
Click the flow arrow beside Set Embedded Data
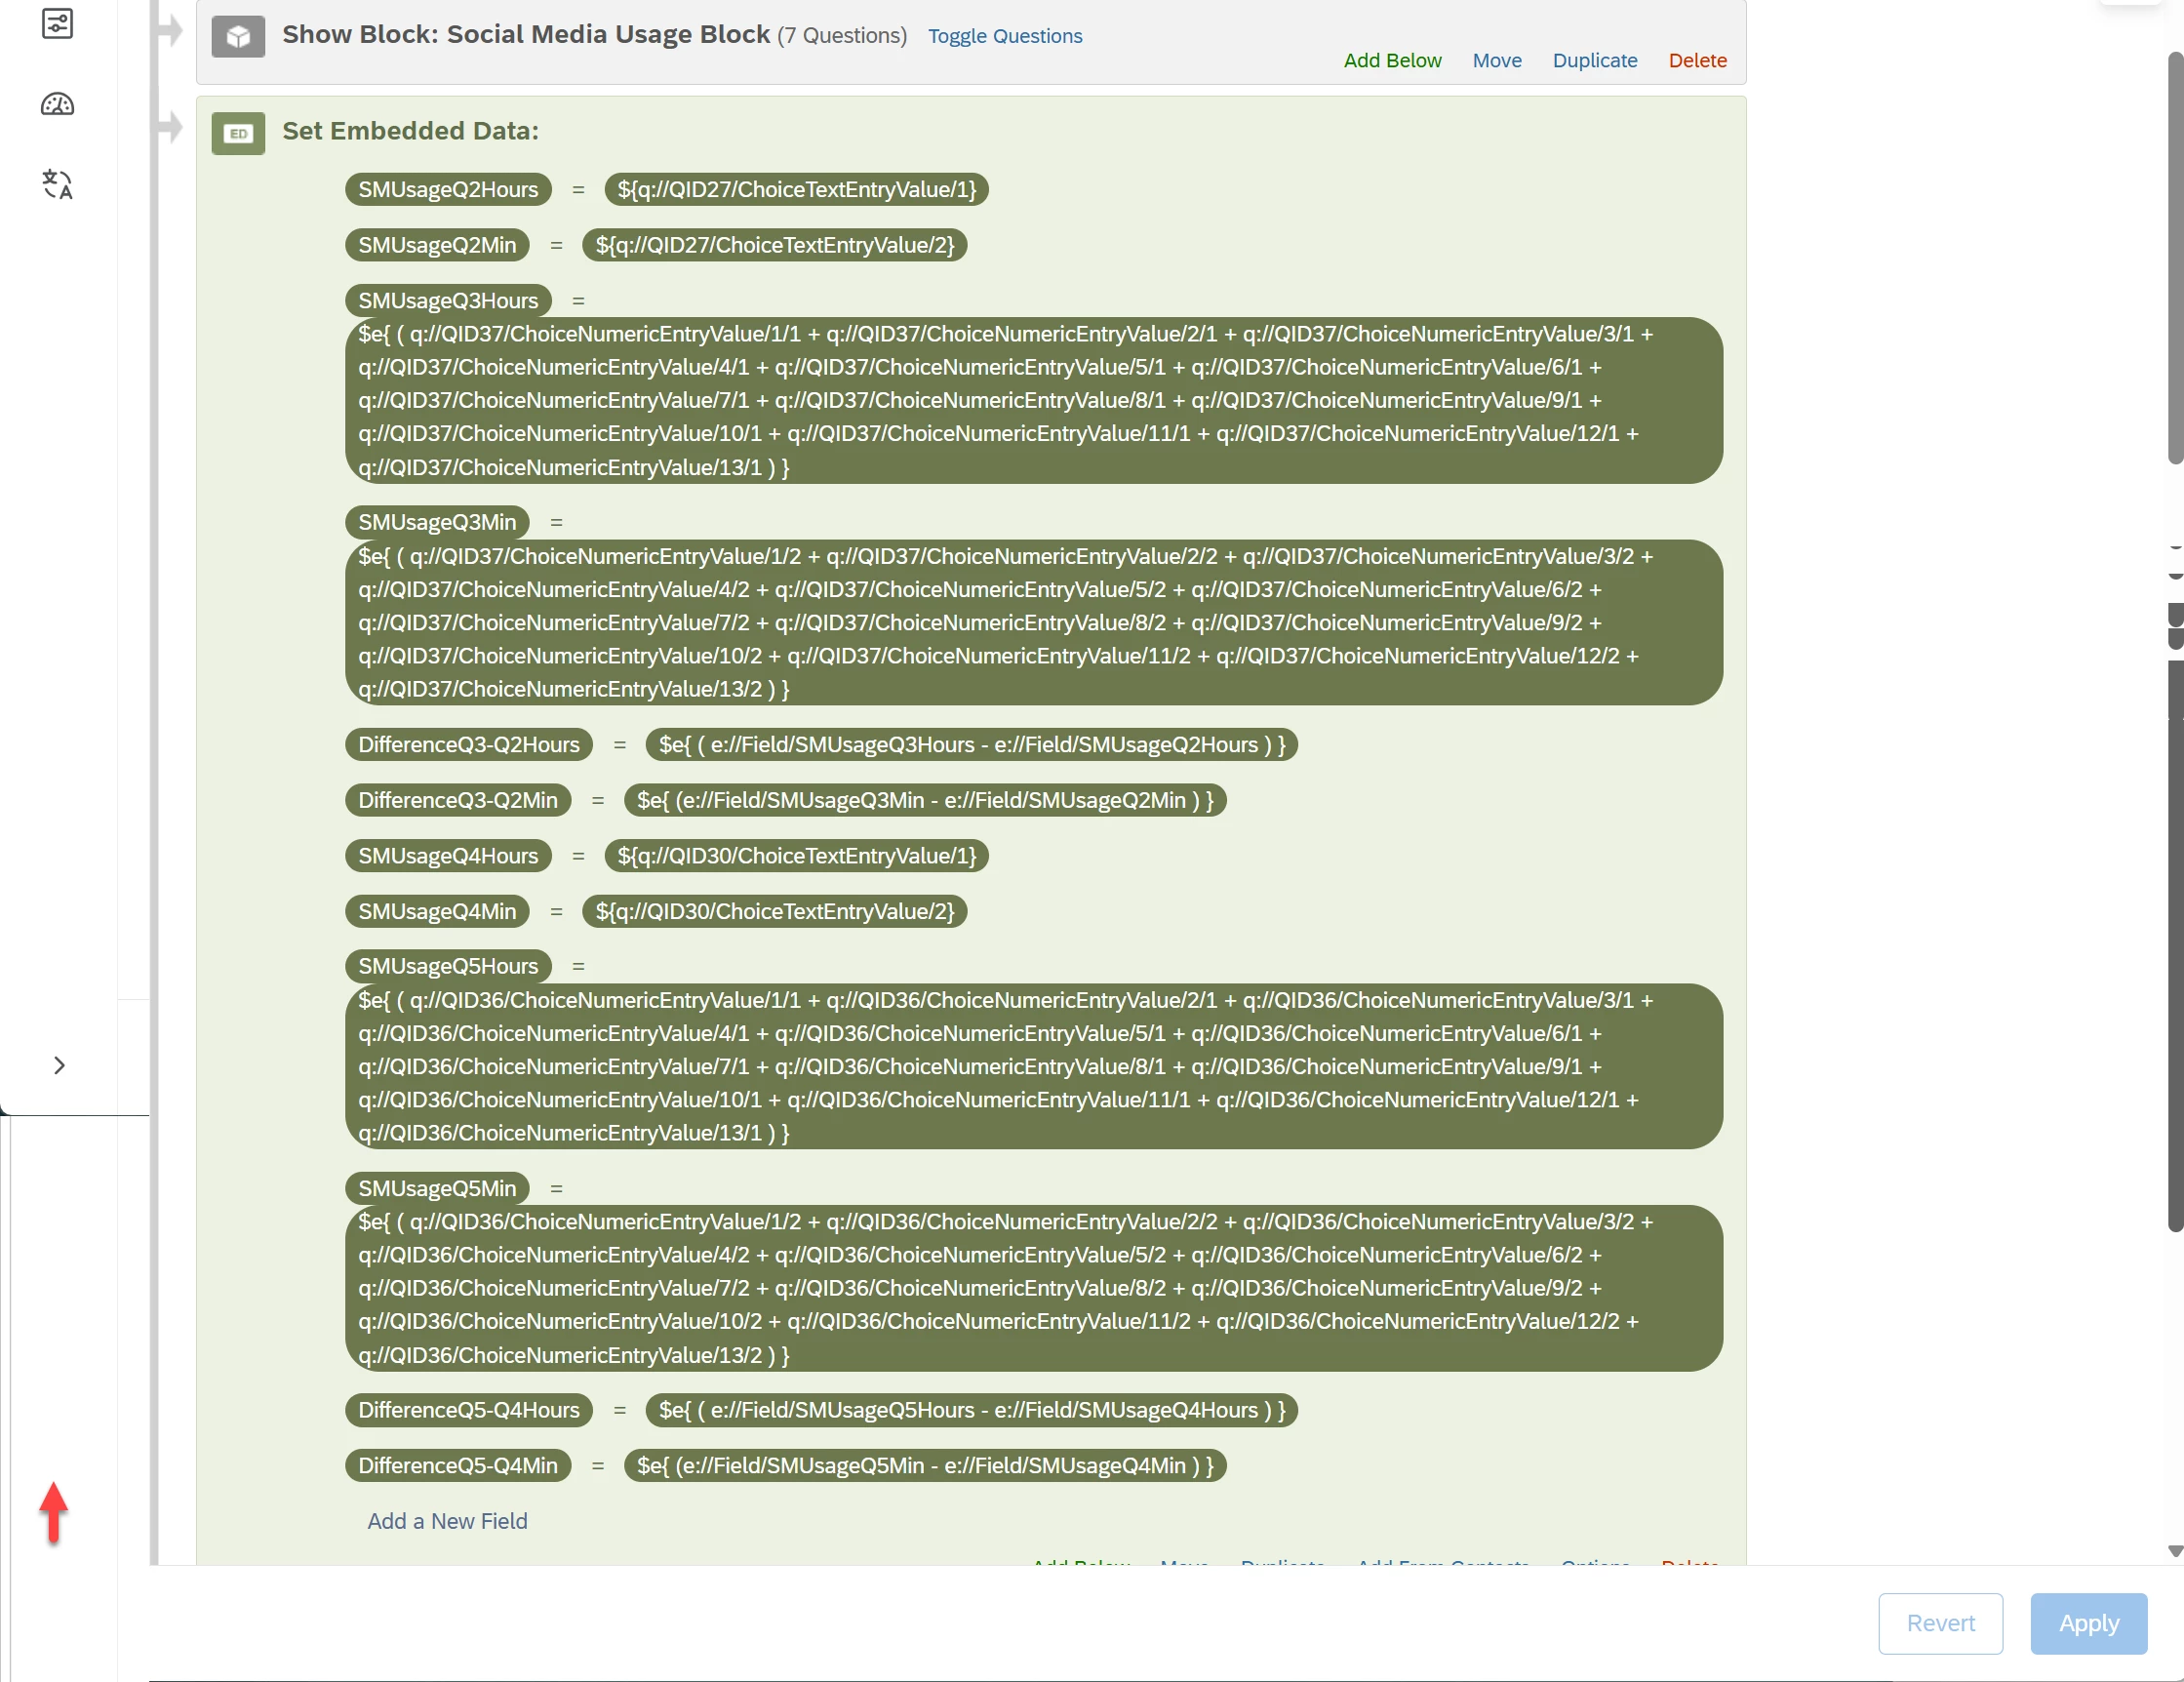coord(171,127)
